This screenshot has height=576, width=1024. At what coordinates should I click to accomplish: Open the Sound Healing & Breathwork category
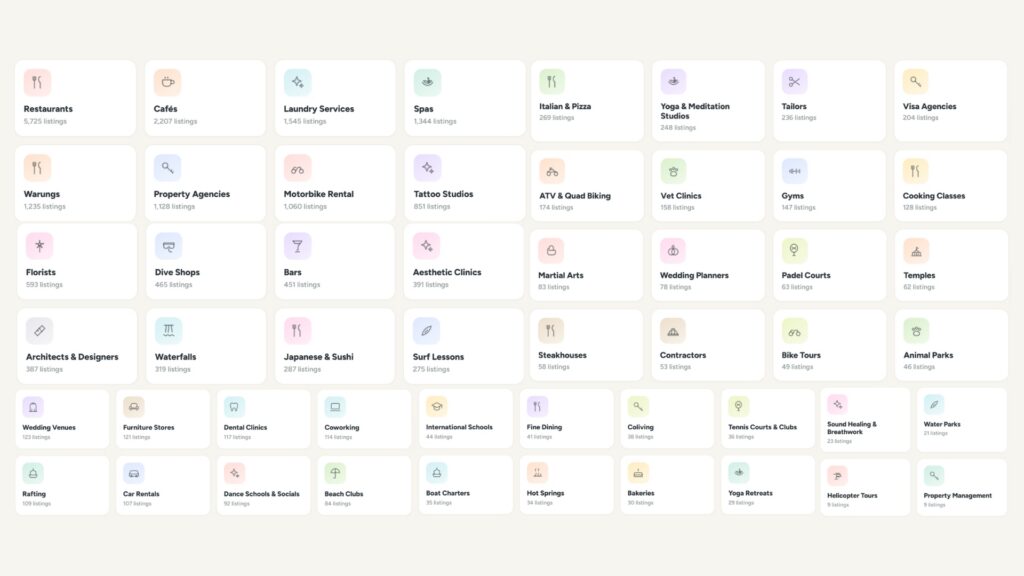pos(865,420)
